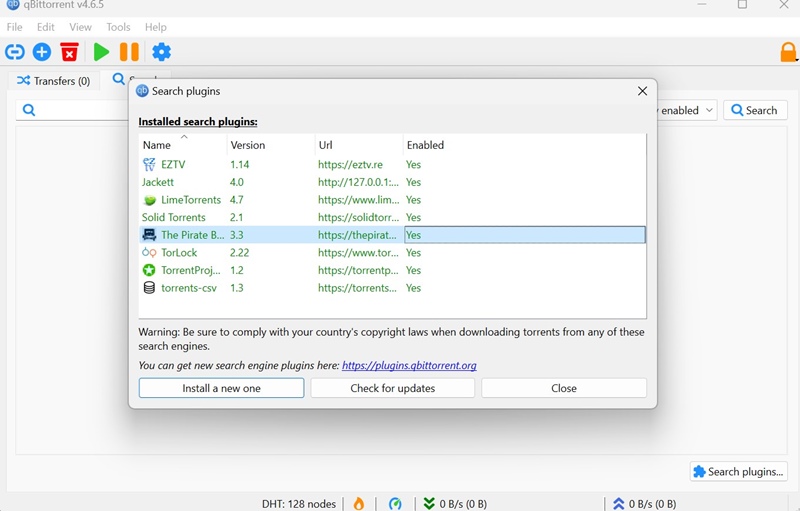
Task: Open the Help menu
Action: 156,27
